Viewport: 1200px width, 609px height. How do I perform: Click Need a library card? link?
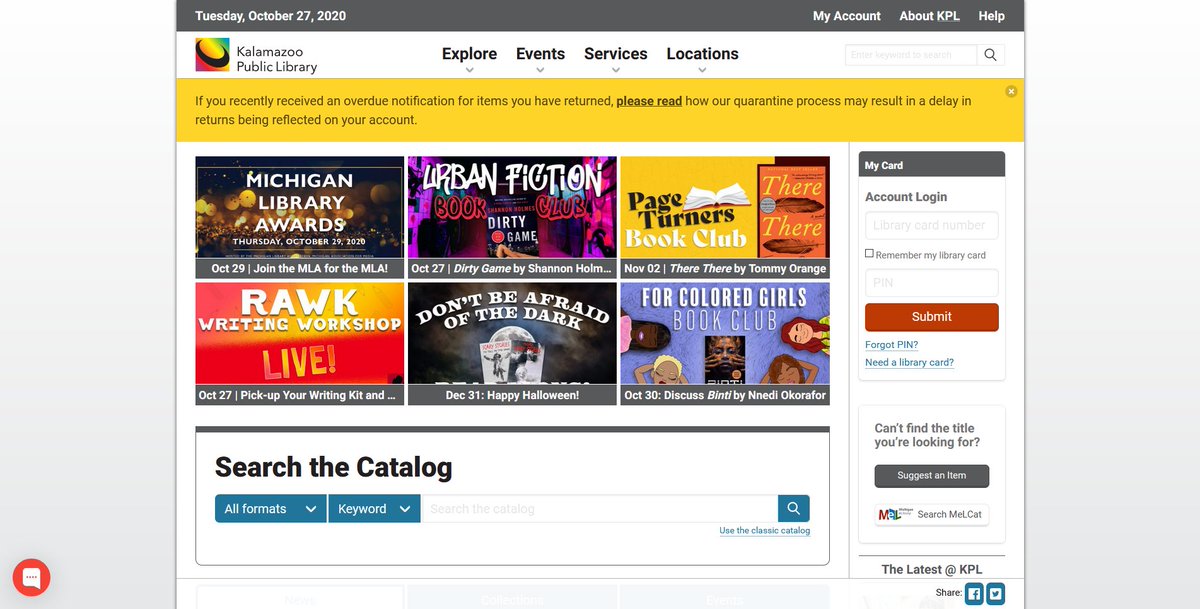click(x=910, y=362)
